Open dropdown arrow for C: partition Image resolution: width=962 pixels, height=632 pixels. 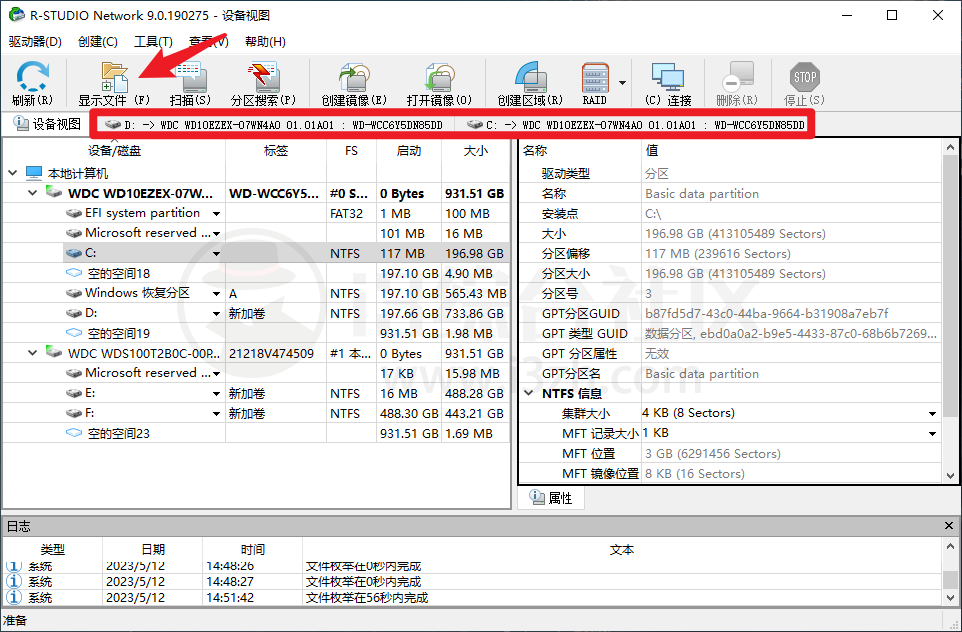(217, 253)
